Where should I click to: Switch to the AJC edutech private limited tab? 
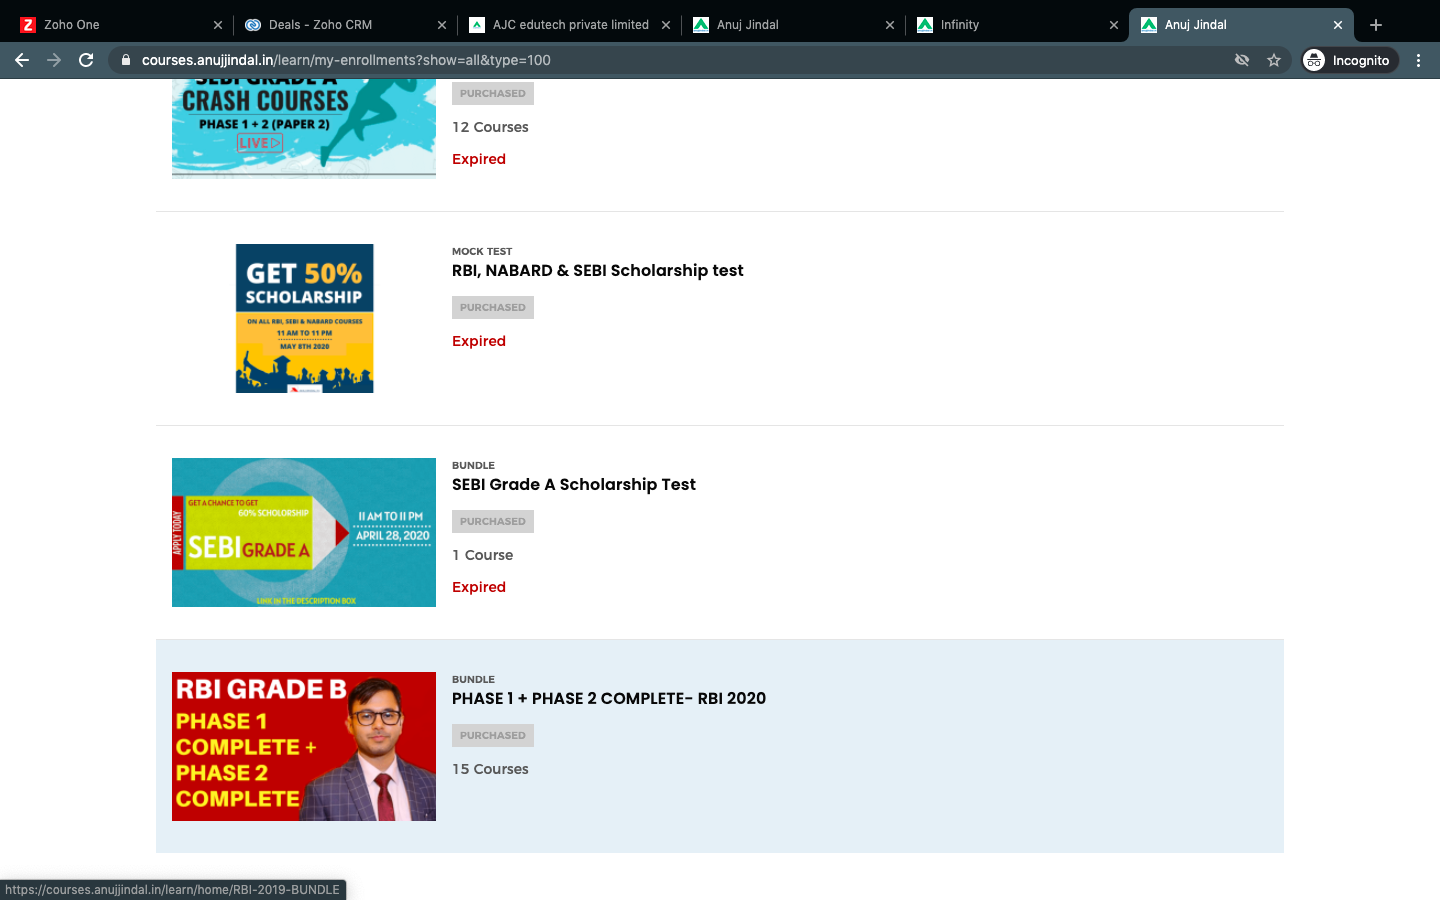click(x=569, y=25)
